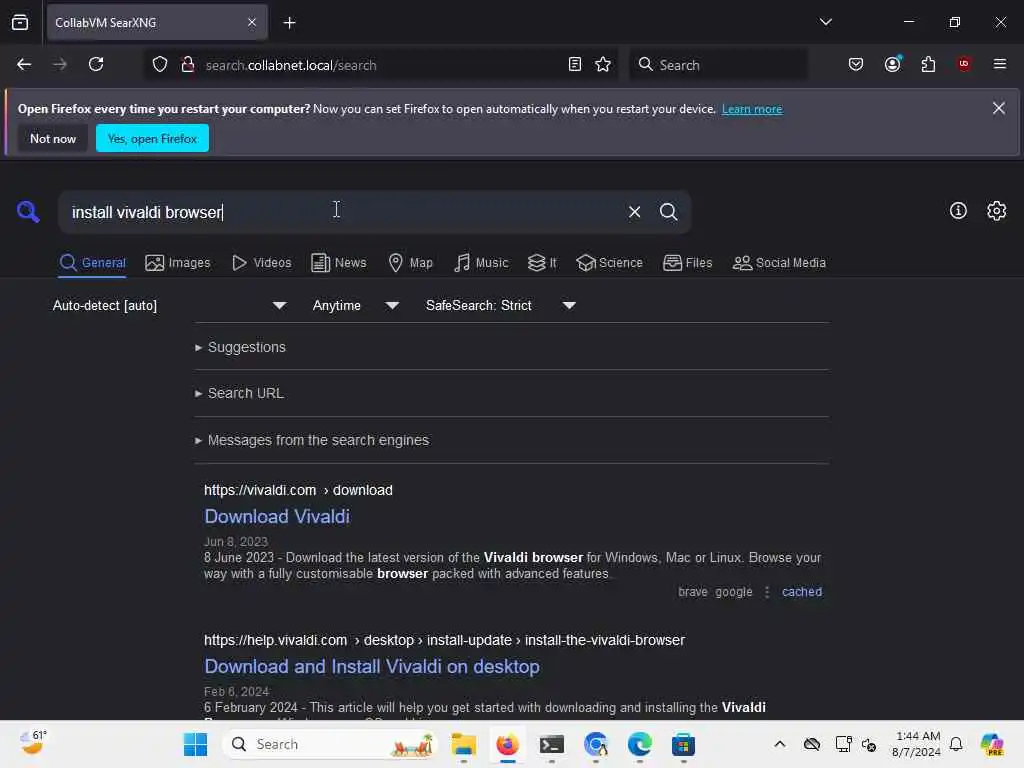Image resolution: width=1024 pixels, height=768 pixels.
Task: Open the SafeSearch: Strict dropdown
Action: click(500, 306)
